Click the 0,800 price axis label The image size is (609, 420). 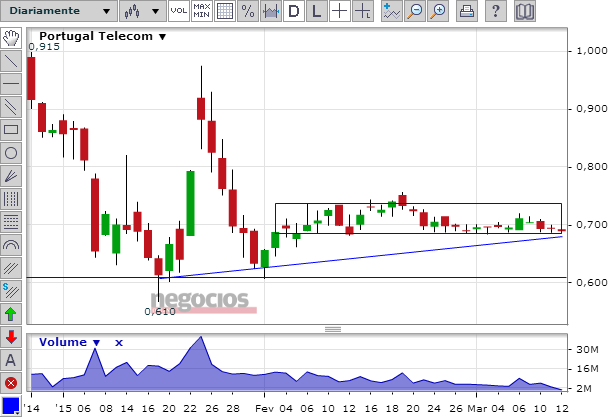592,167
